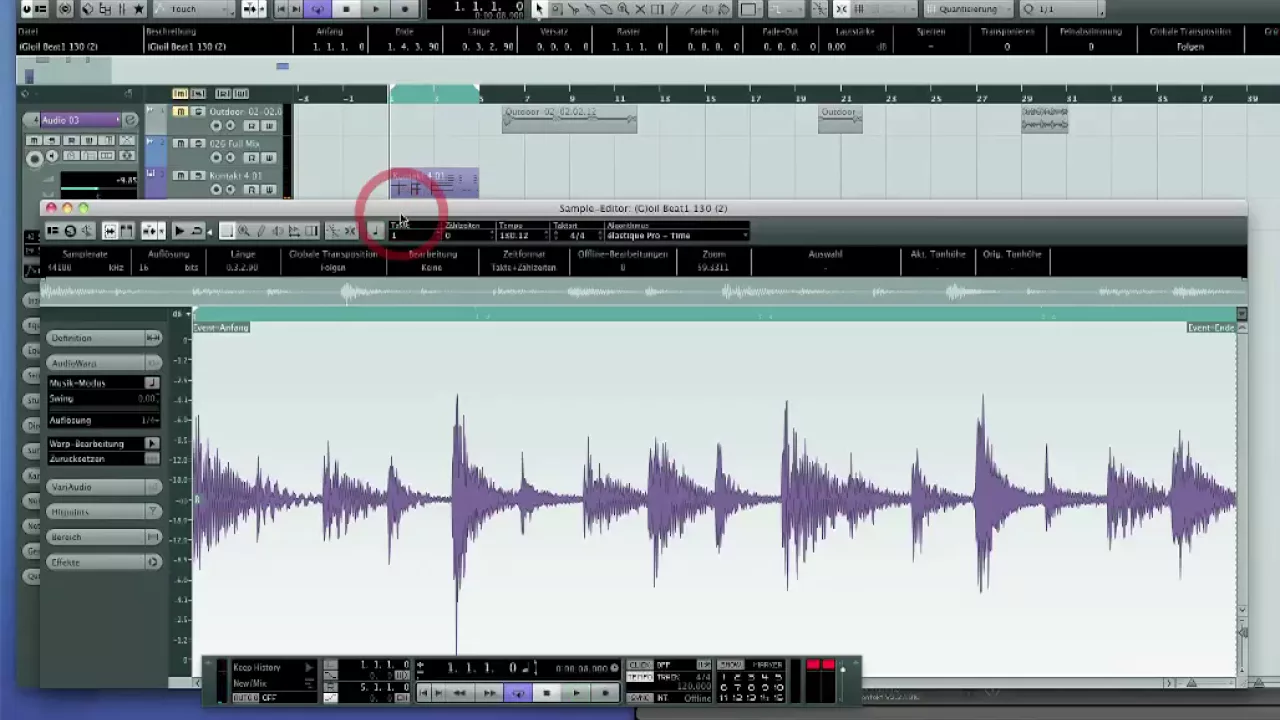Screen dimensions: 1280x720
Task: Open the Taktart 4/4 field
Action: 576,235
